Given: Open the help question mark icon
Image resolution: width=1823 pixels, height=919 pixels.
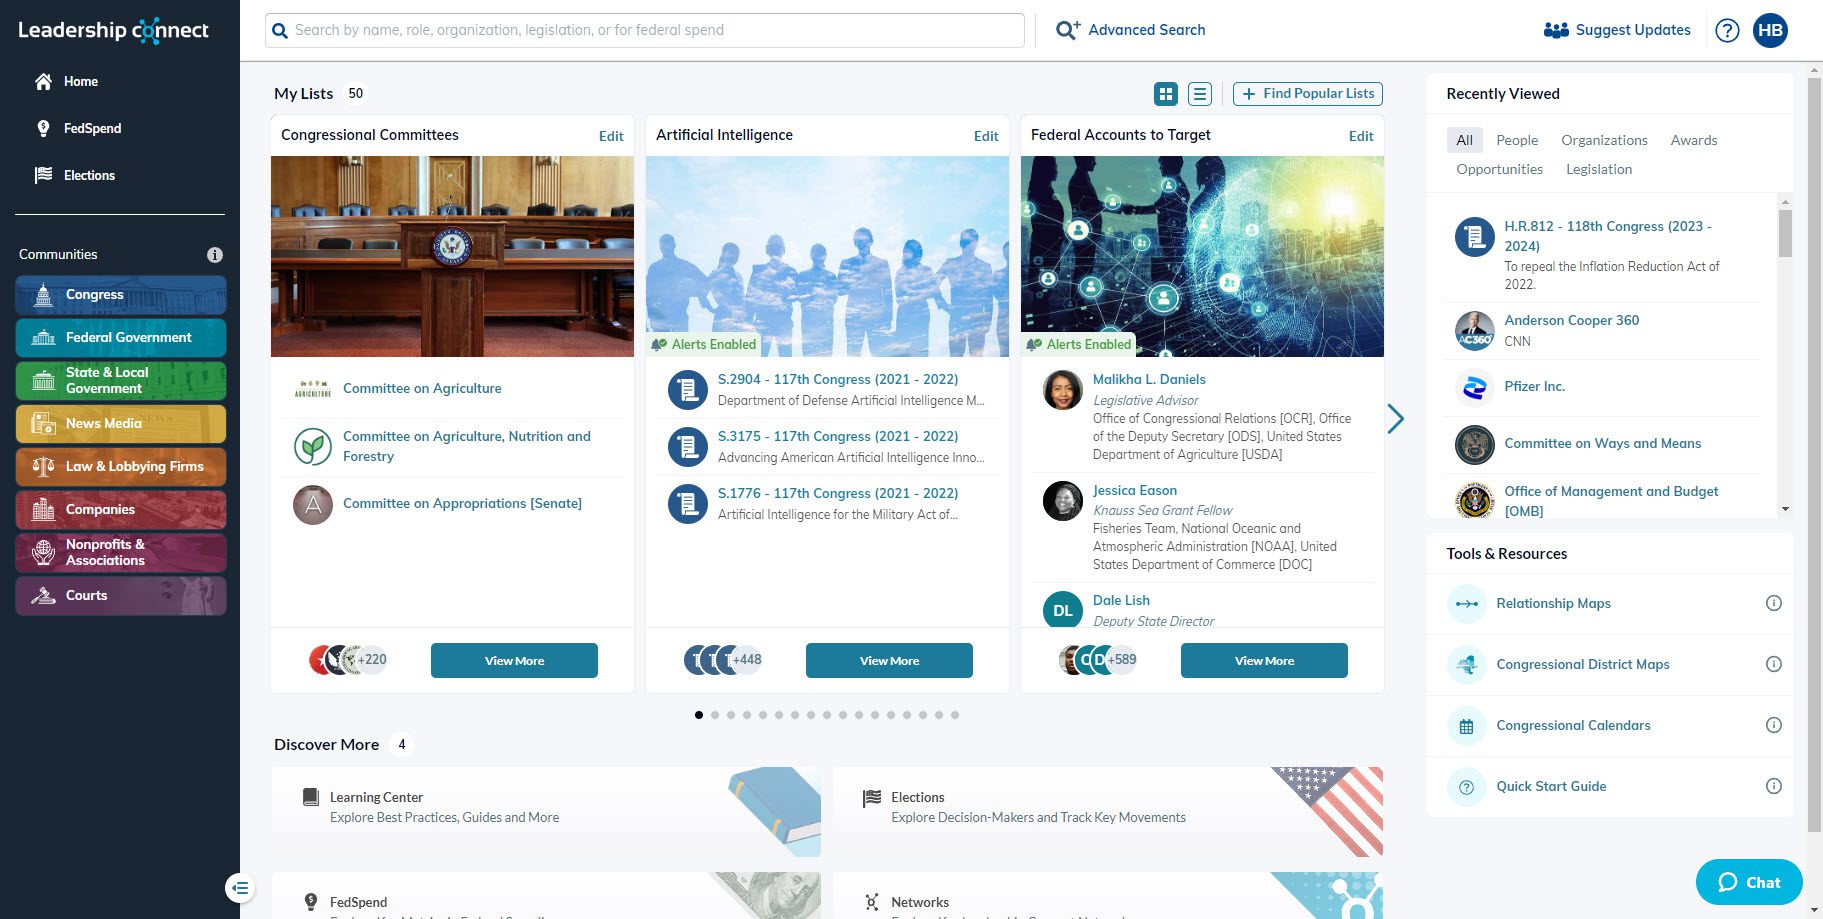Looking at the screenshot, I should point(1727,30).
